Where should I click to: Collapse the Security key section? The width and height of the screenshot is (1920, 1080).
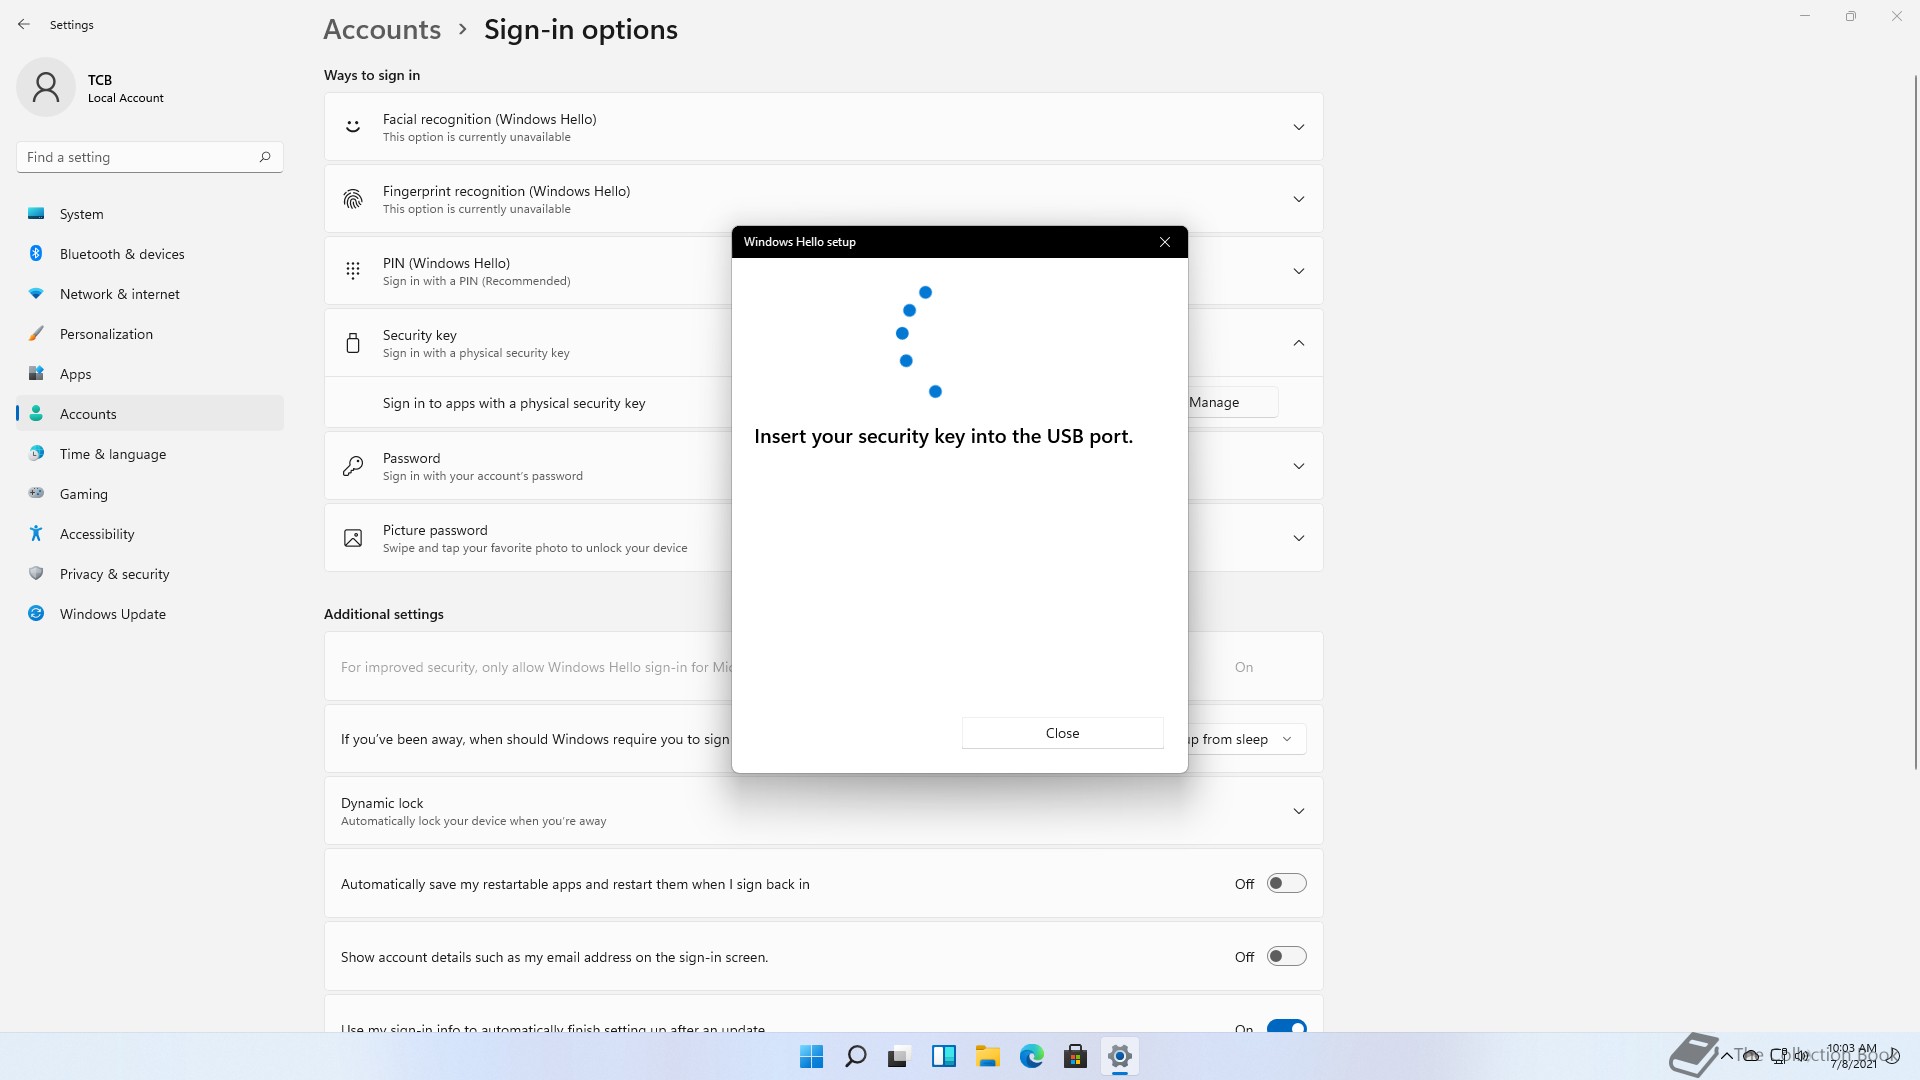click(x=1298, y=343)
